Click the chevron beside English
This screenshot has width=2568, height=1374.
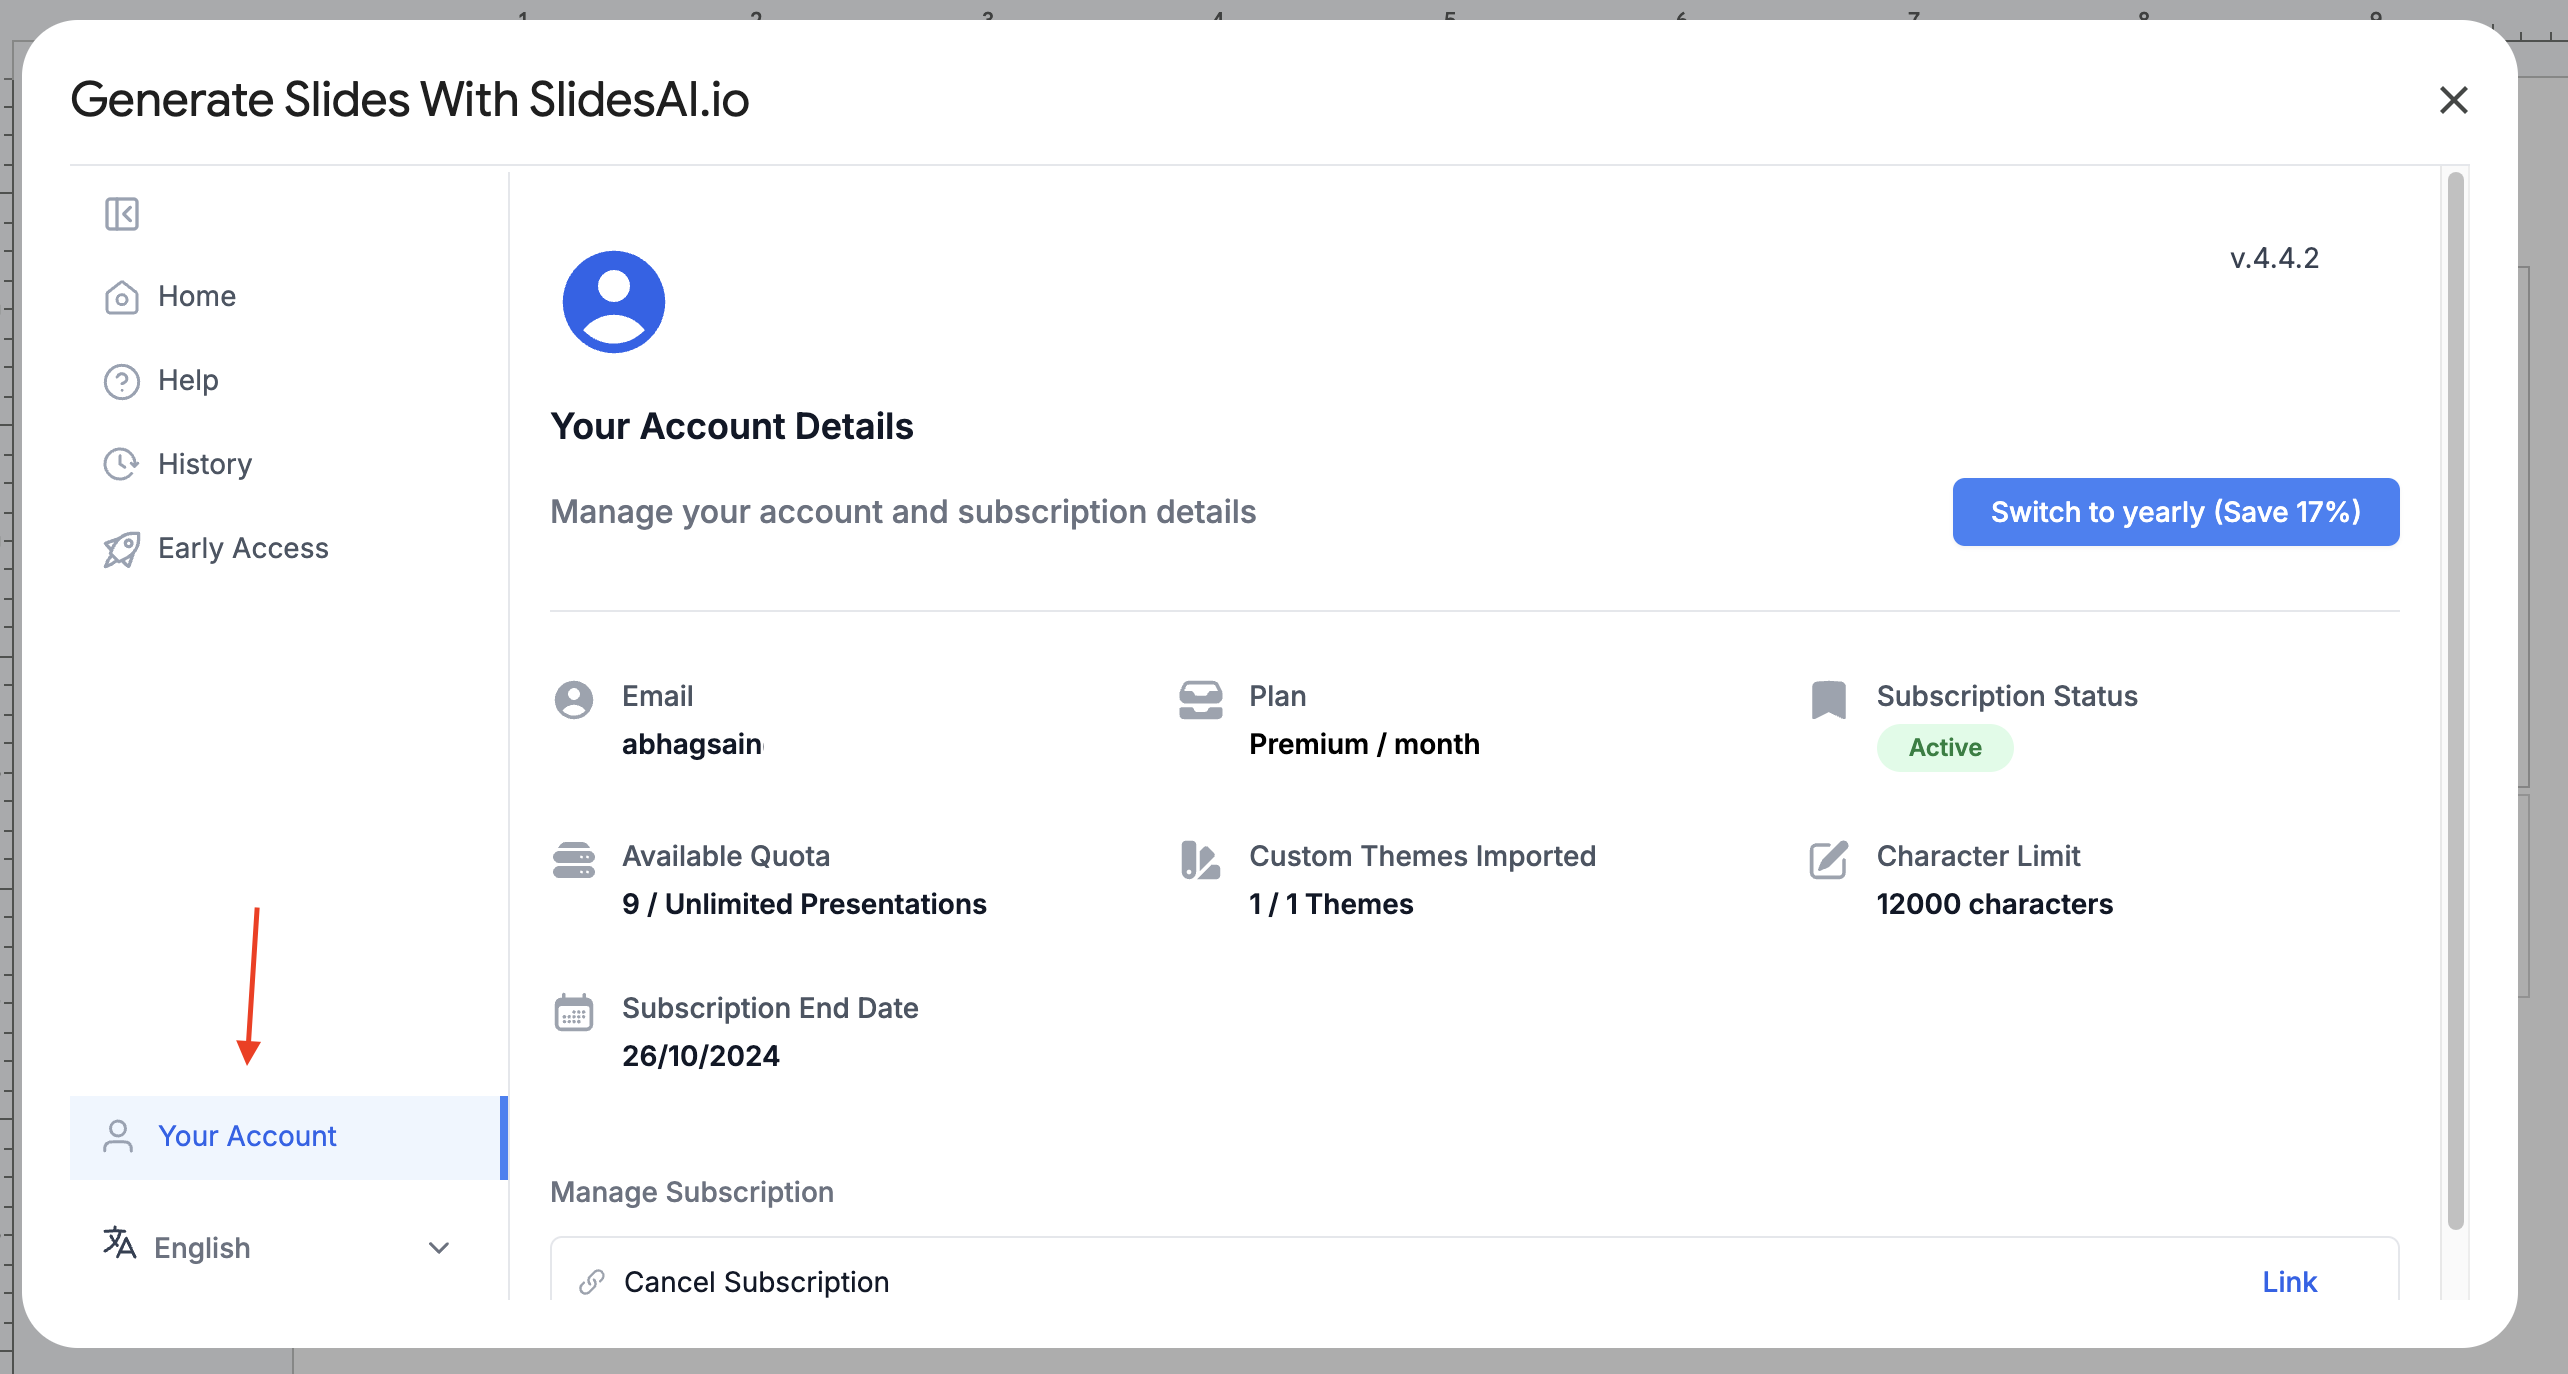439,1248
